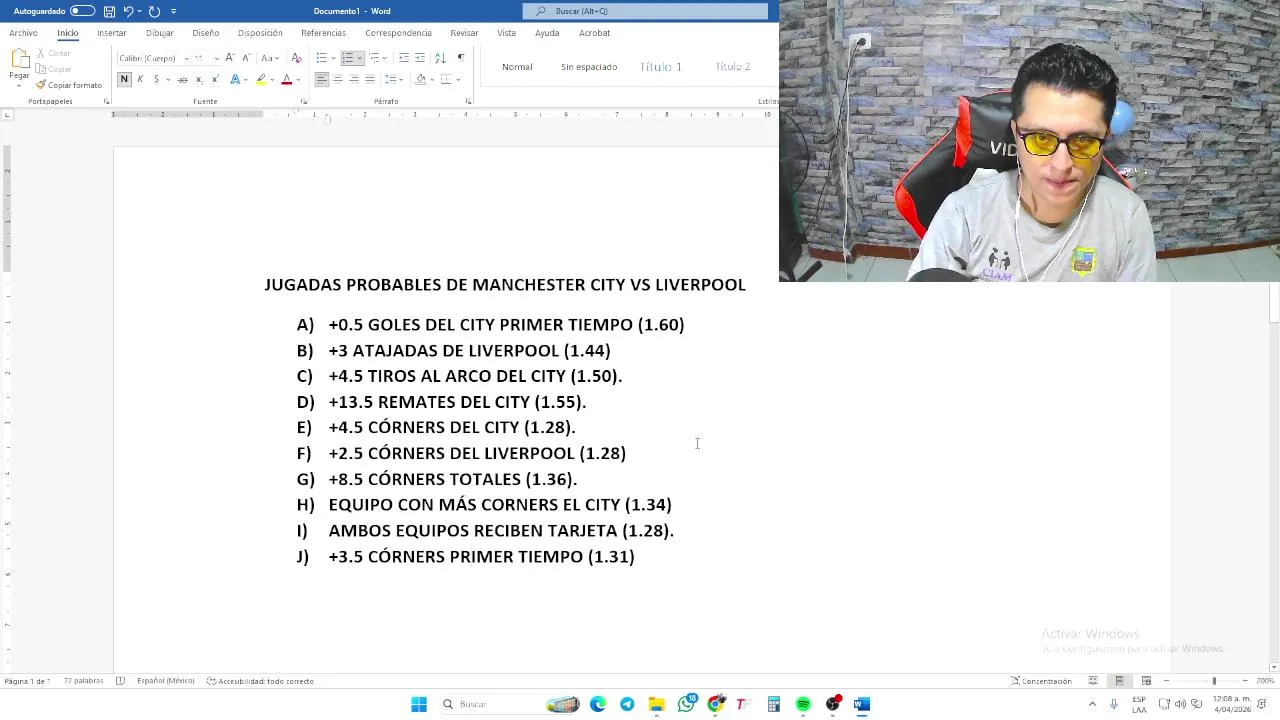Pick text highlight color
The height and width of the screenshot is (720, 1280).
(261, 79)
